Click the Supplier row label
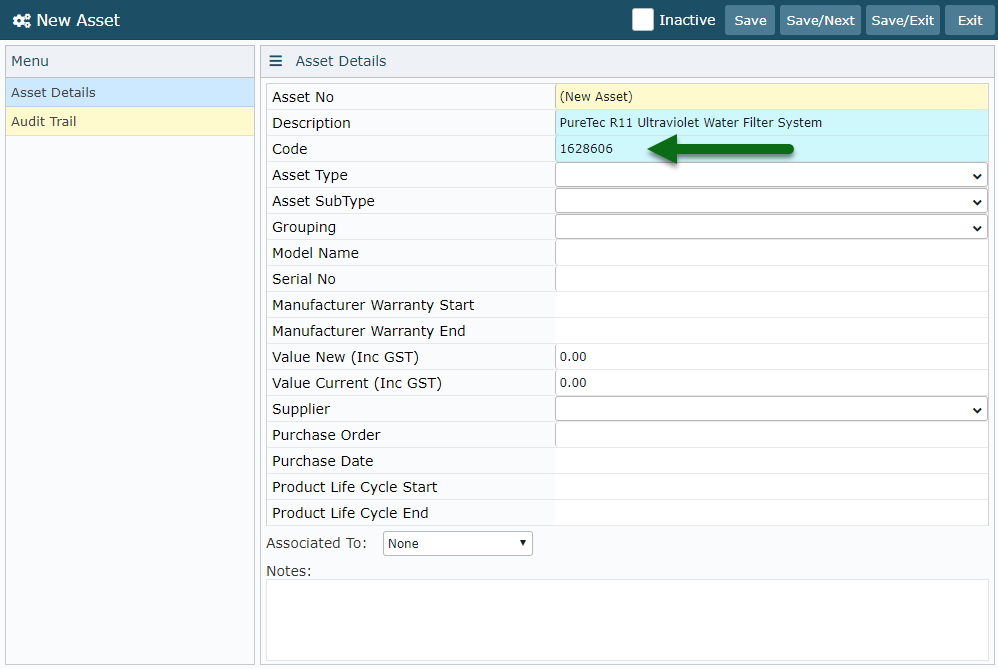Screen dimensions: 998x669 click(301, 409)
